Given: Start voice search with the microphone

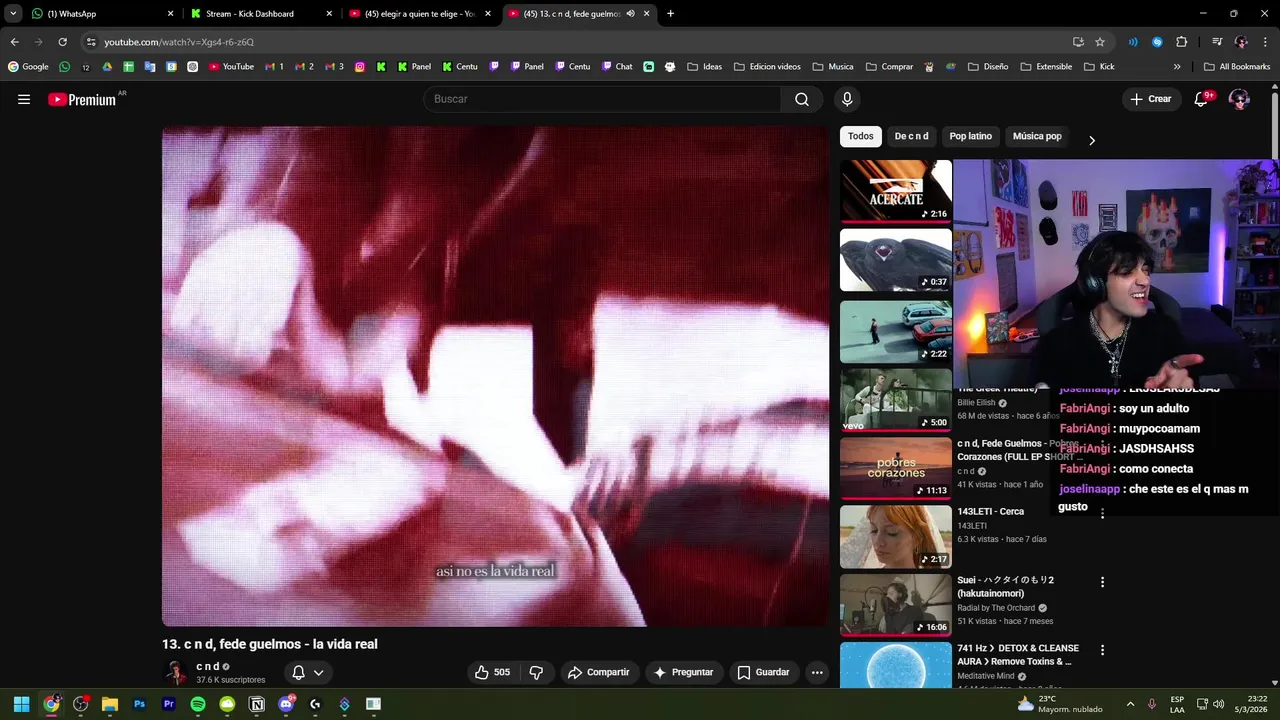Looking at the screenshot, I should point(847,99).
